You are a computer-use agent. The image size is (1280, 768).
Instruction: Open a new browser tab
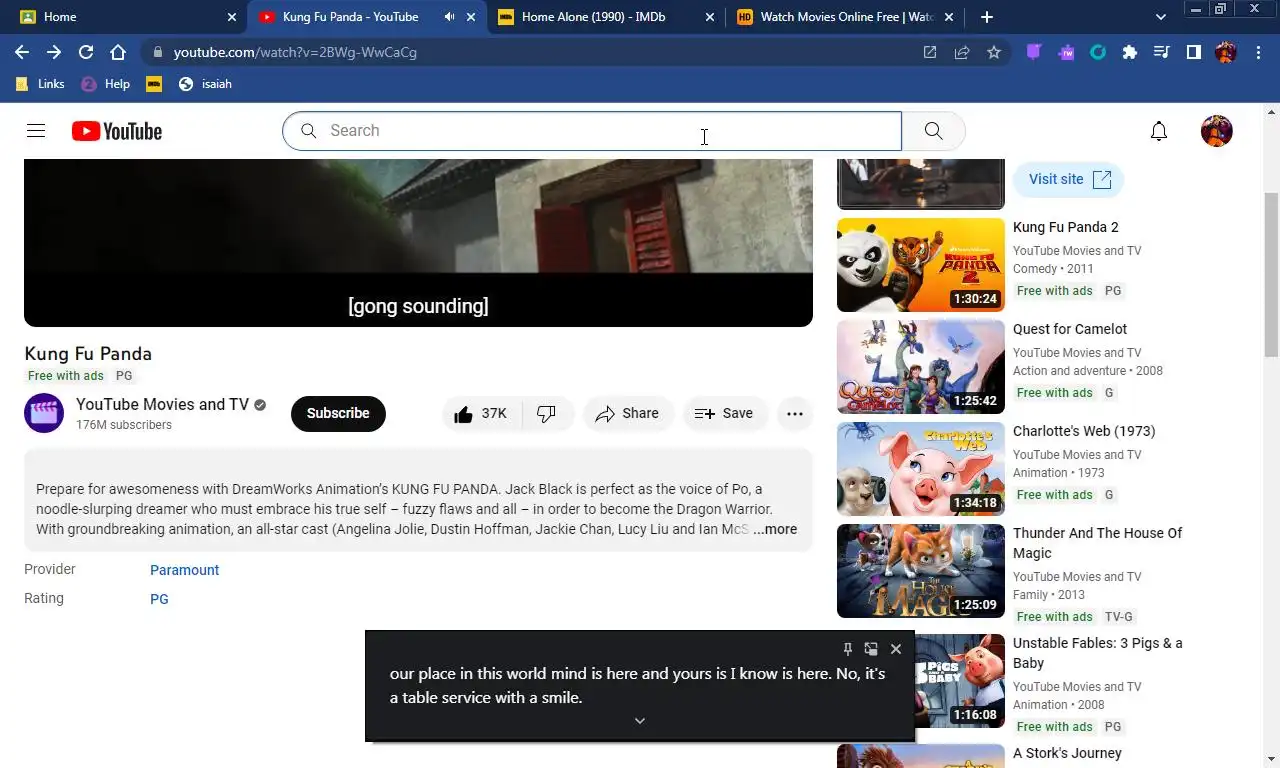pyautogui.click(x=987, y=17)
